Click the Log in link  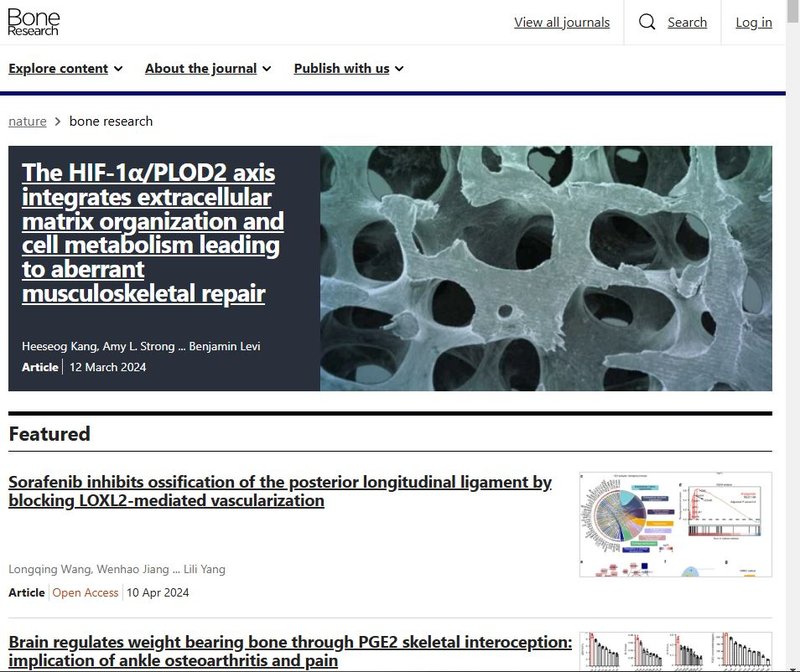(753, 22)
